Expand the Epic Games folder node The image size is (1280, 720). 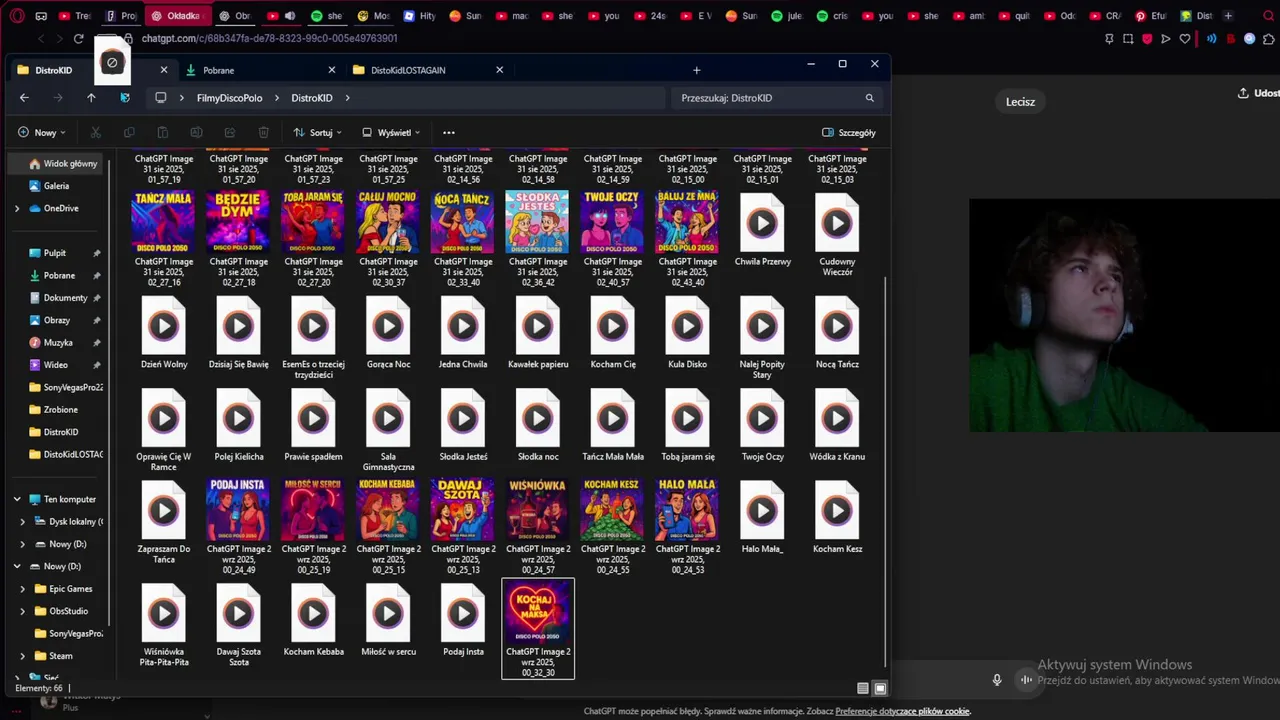pos(23,589)
